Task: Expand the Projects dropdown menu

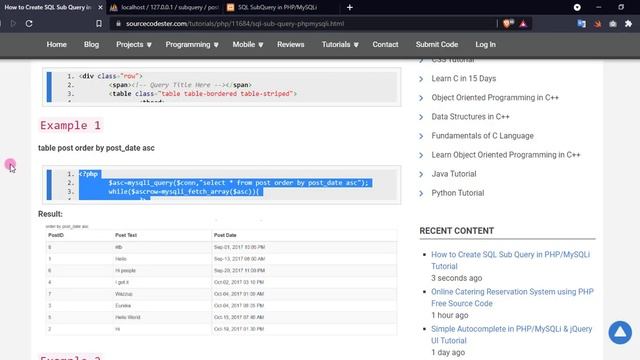Action: [134, 44]
